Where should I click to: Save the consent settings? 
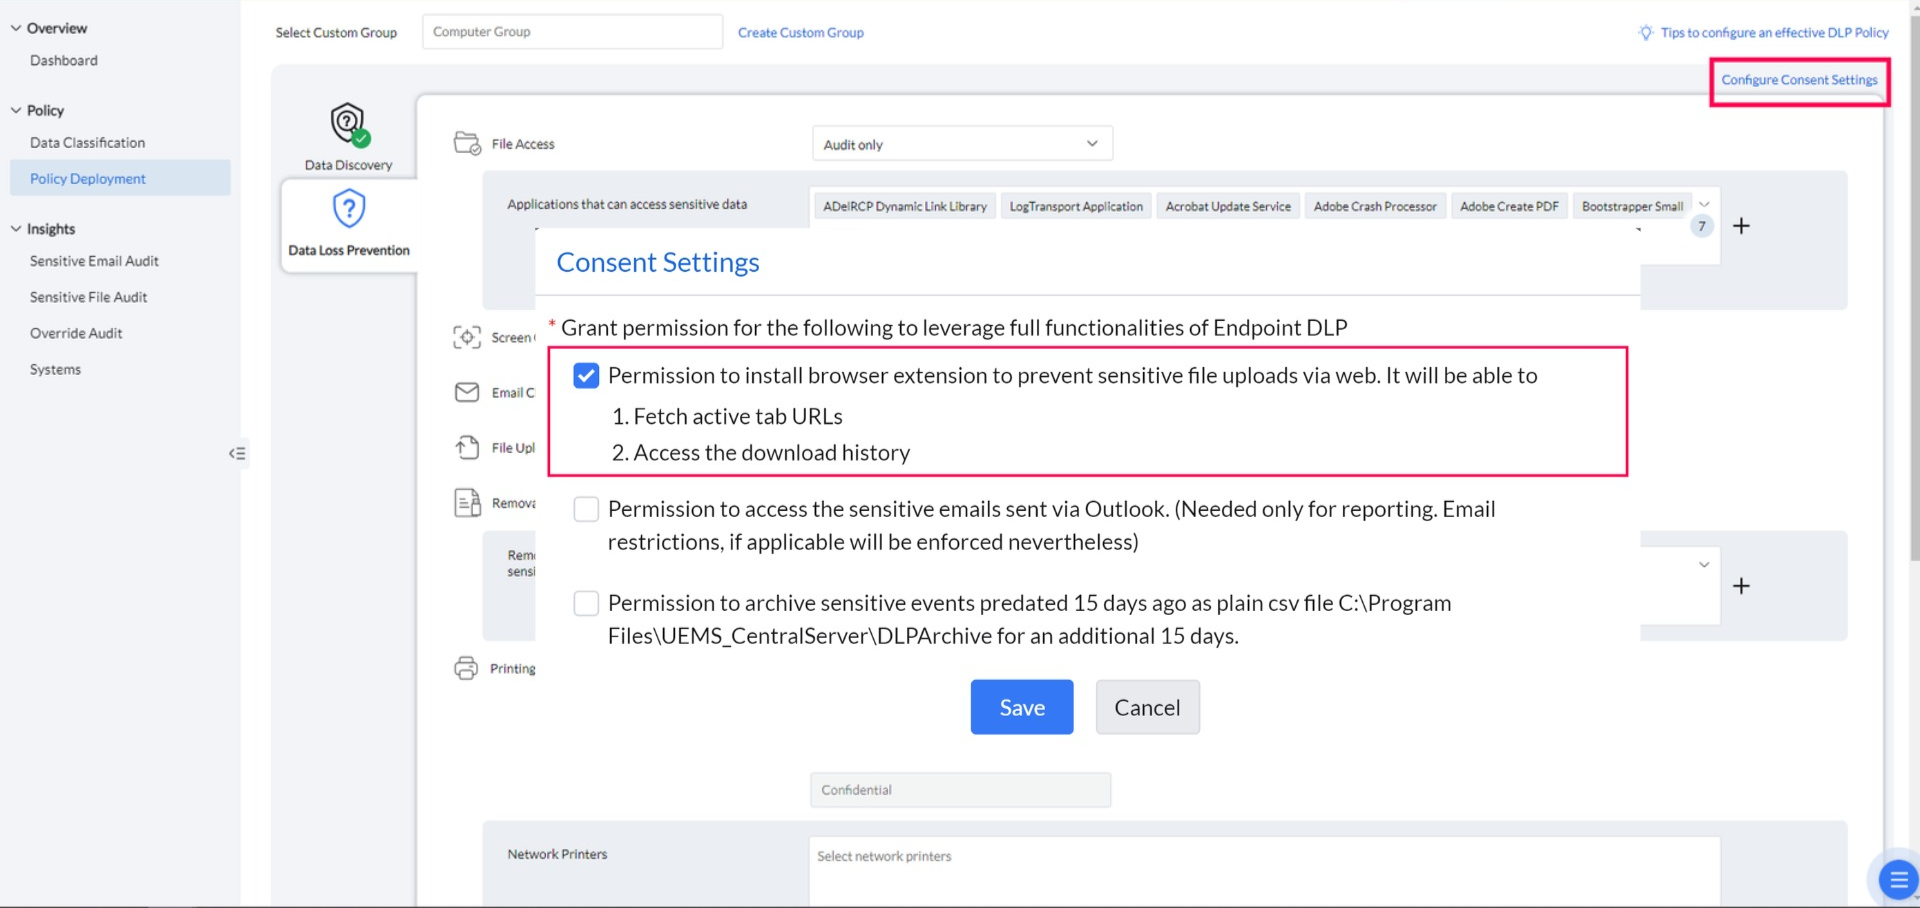point(1021,707)
